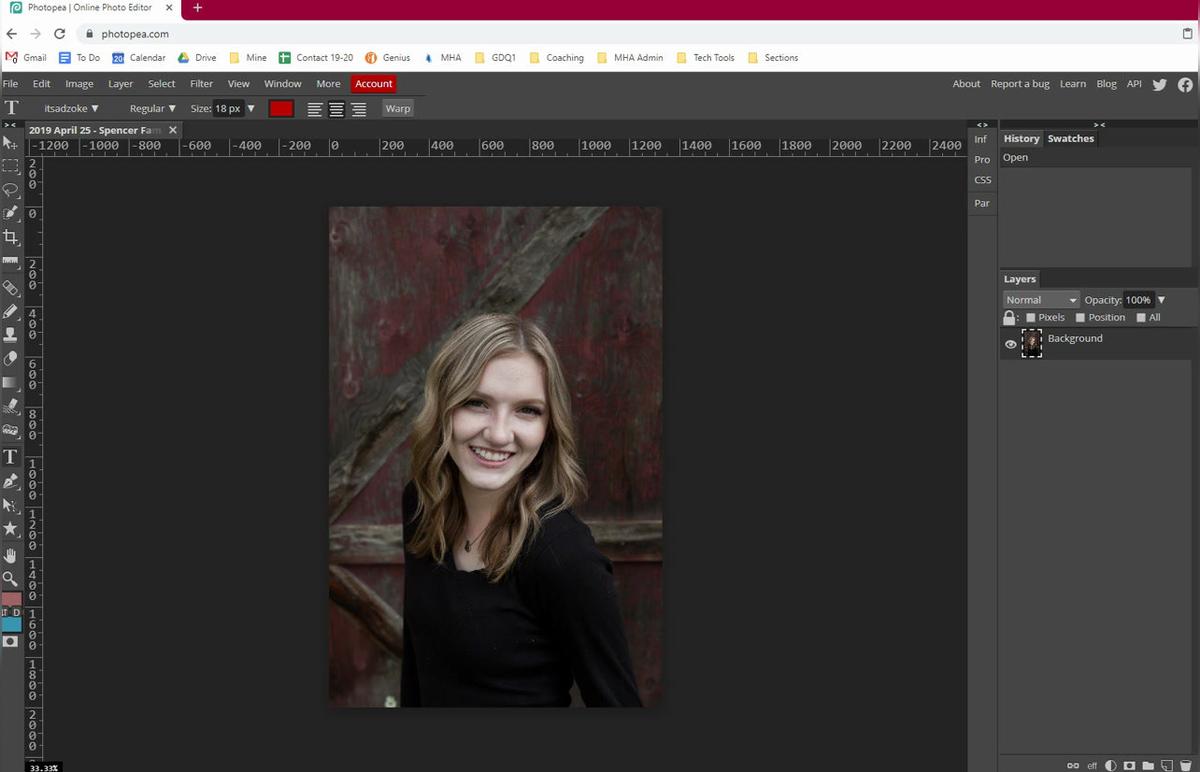This screenshot has height=772, width=1200.
Task: Open the Layer menu
Action: tap(120, 84)
